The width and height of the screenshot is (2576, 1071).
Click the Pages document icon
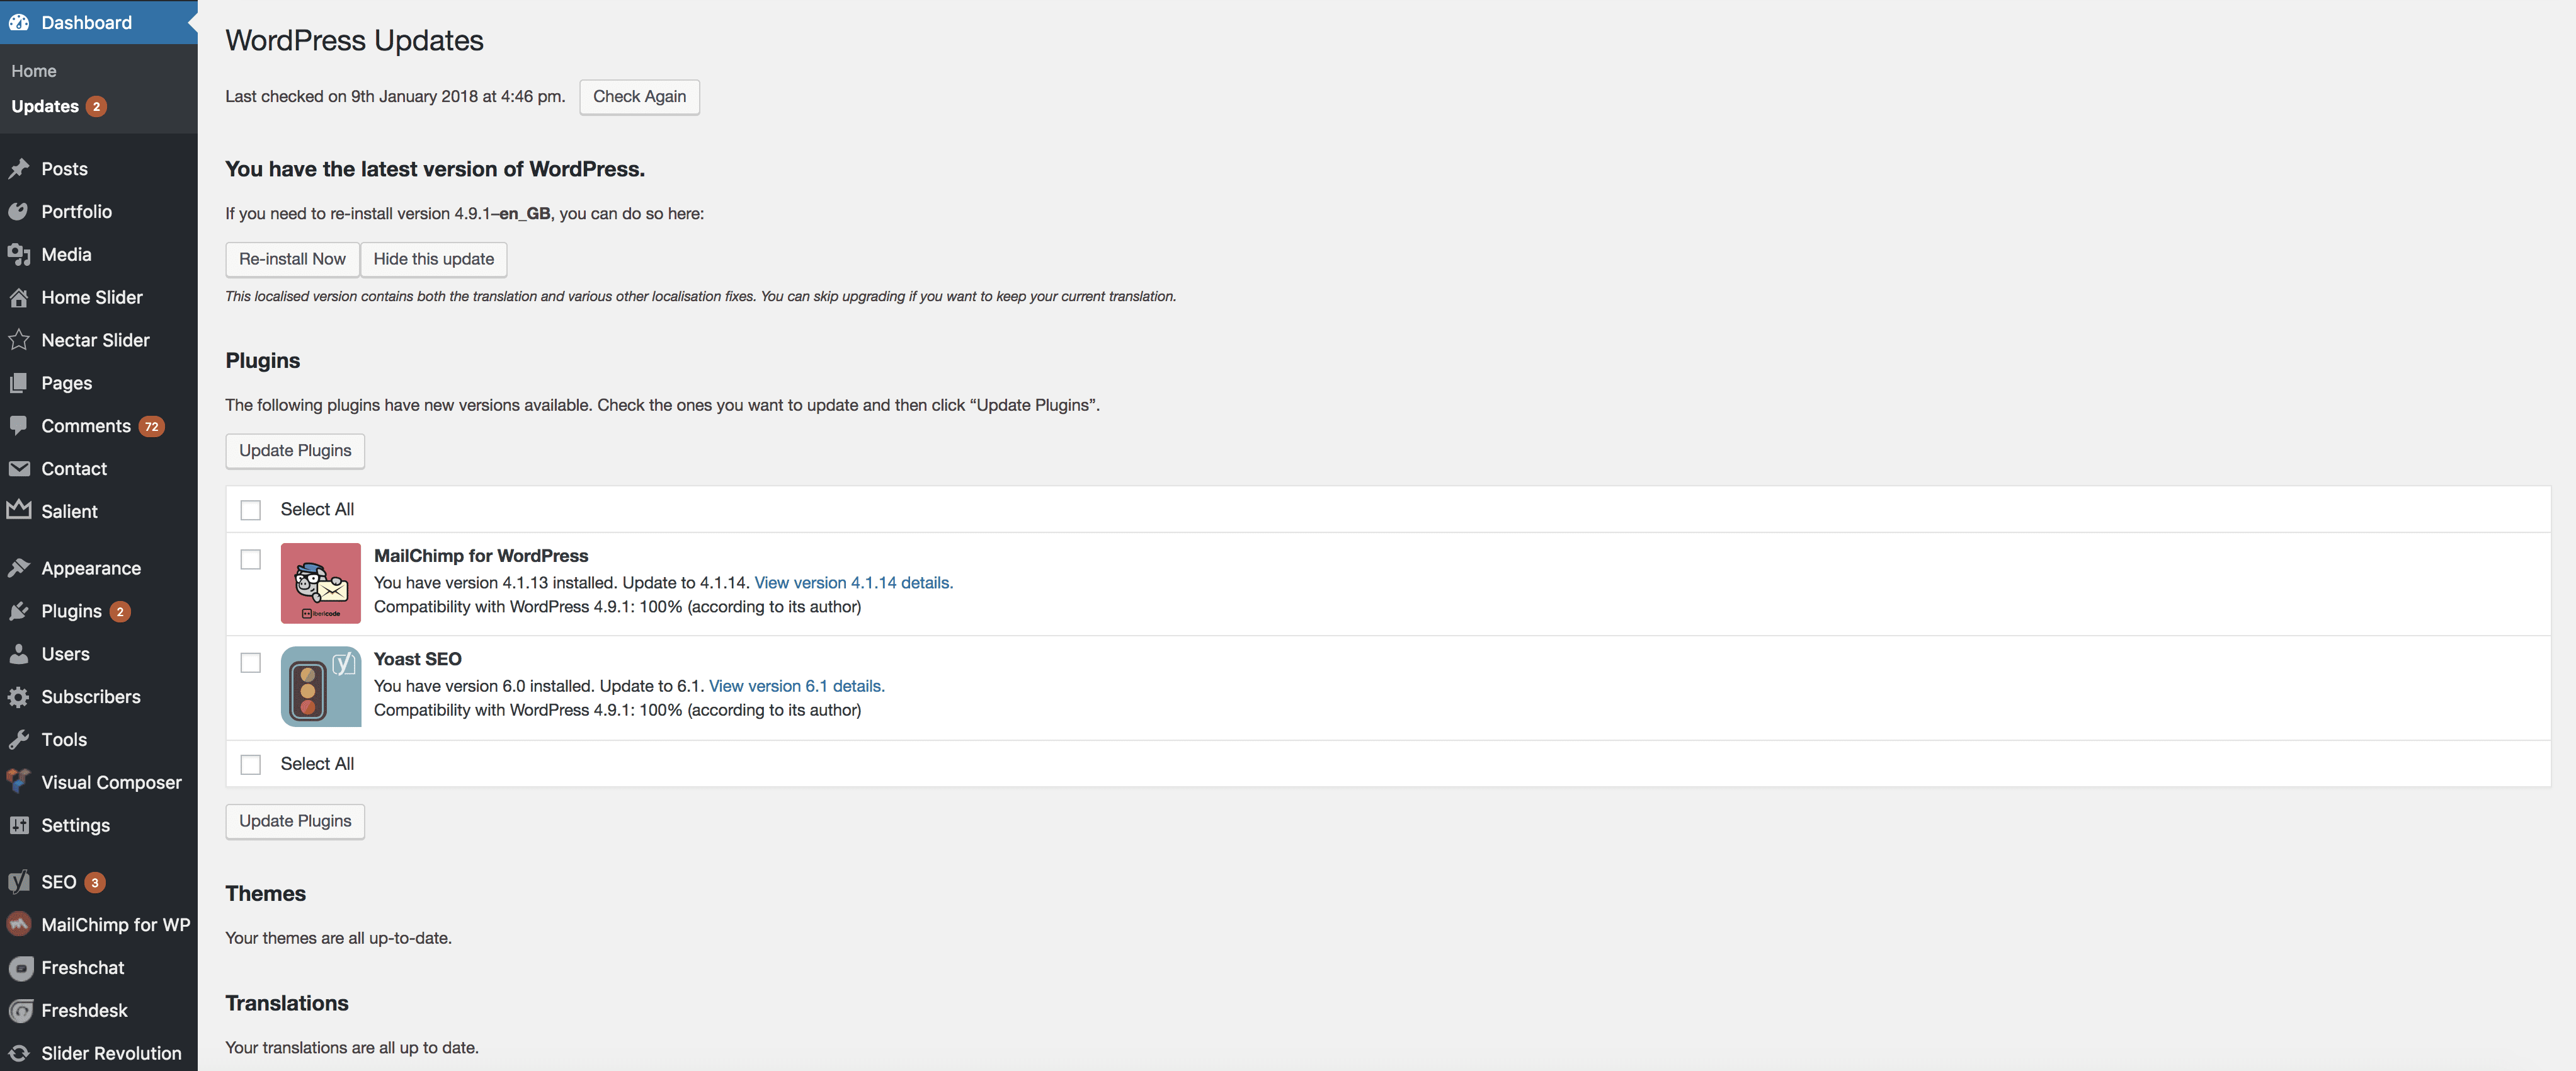pos(19,383)
